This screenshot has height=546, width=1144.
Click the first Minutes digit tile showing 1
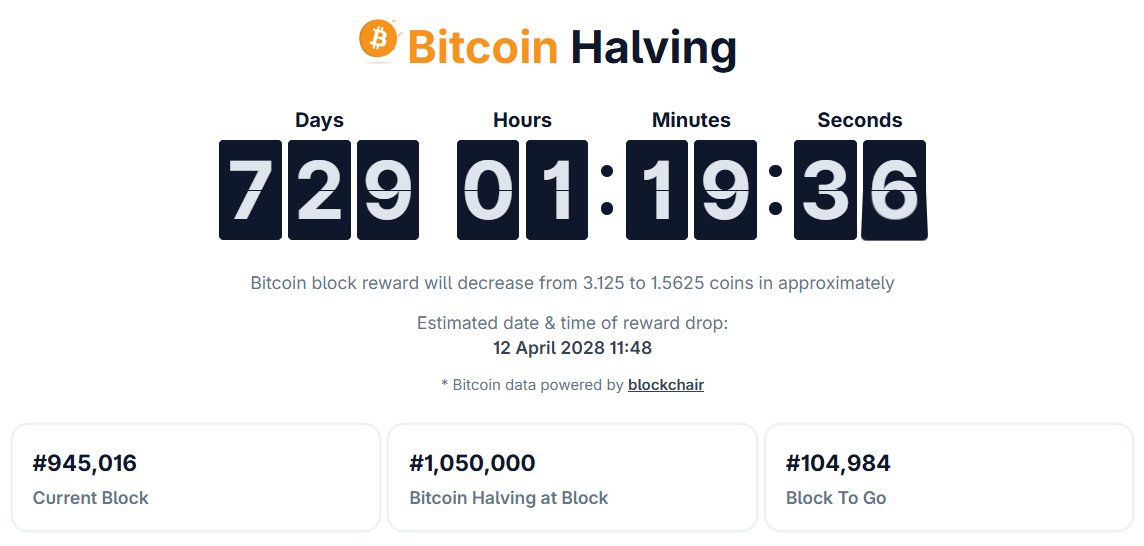pyautogui.click(x=657, y=190)
